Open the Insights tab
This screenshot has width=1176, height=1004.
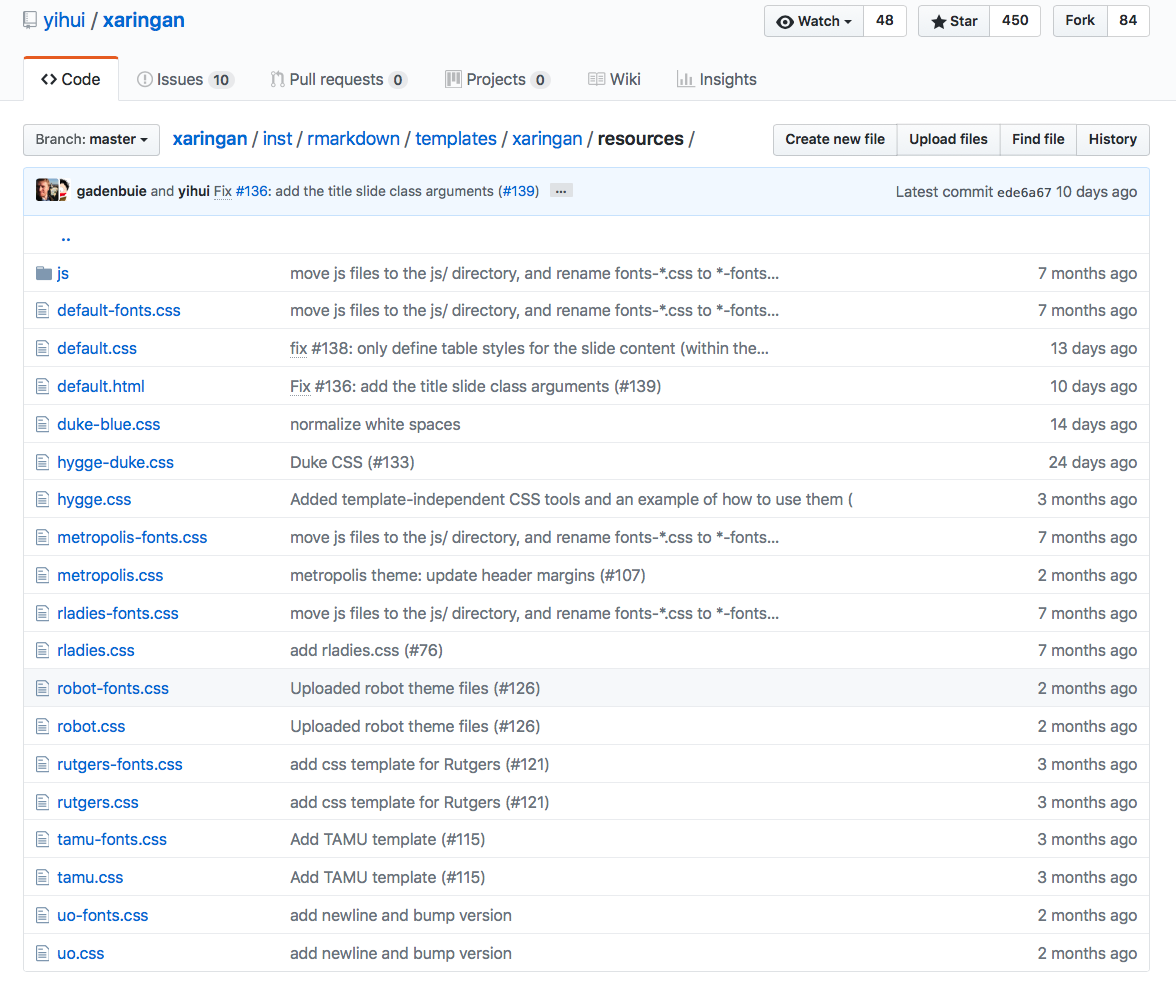point(717,79)
